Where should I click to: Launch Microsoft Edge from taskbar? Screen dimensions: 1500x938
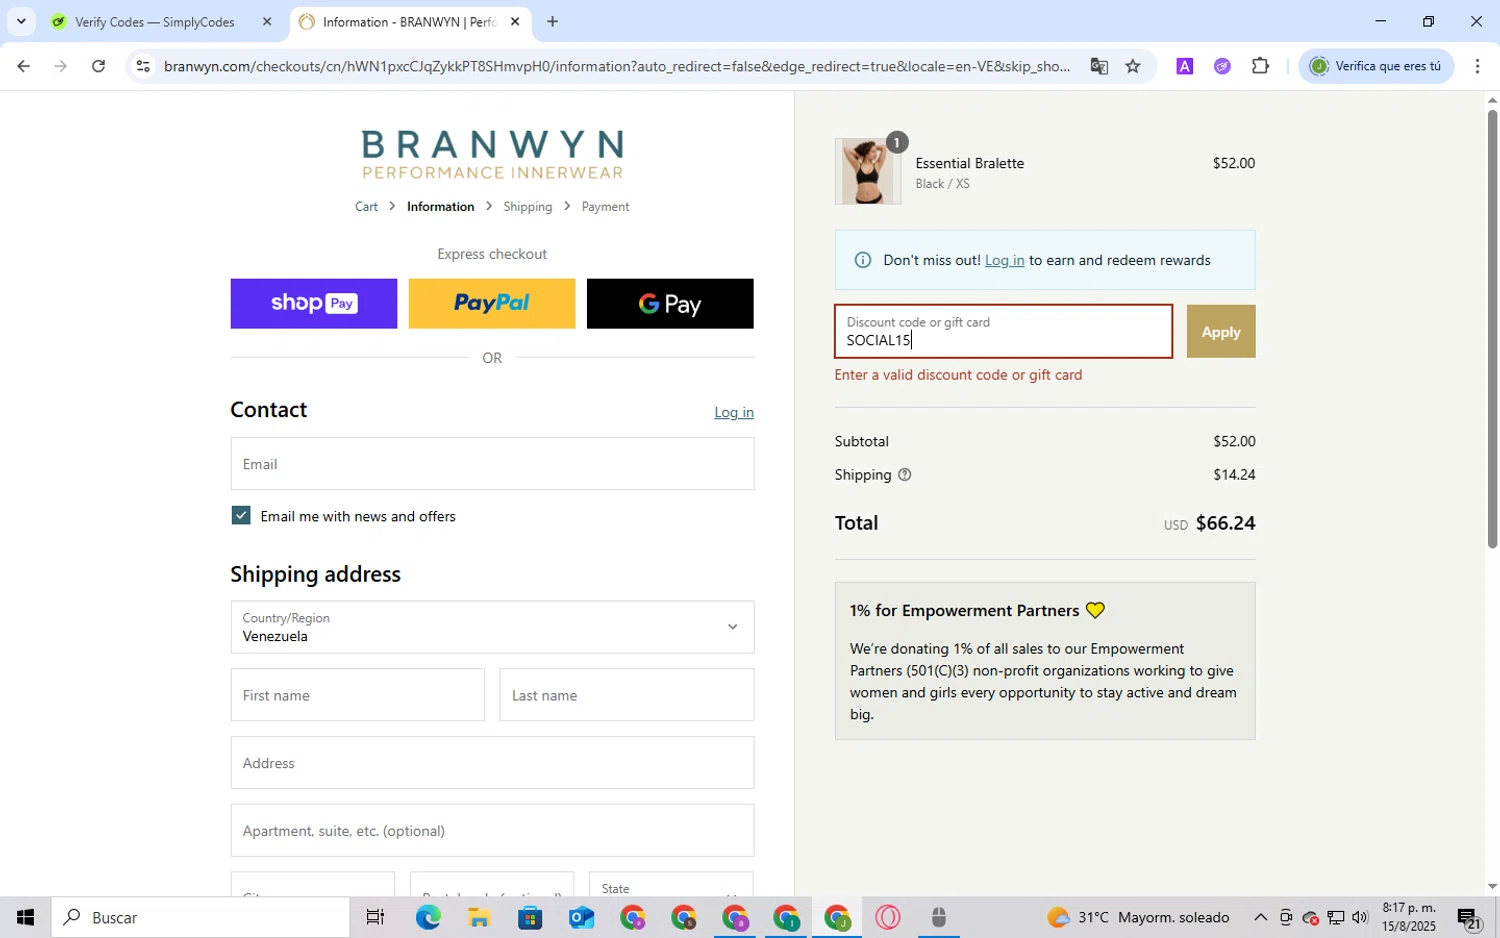pyautogui.click(x=428, y=917)
